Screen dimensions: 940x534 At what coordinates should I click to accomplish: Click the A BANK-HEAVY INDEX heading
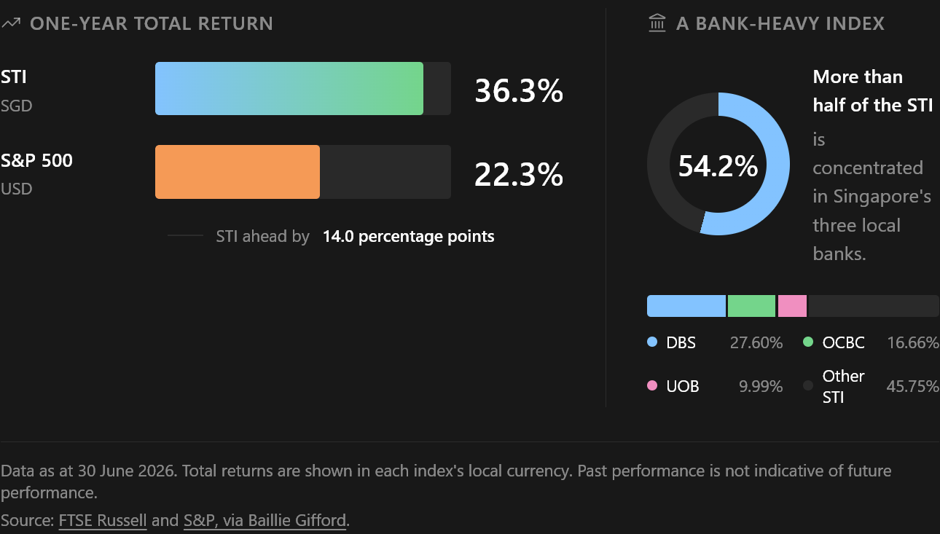pyautogui.click(x=781, y=23)
